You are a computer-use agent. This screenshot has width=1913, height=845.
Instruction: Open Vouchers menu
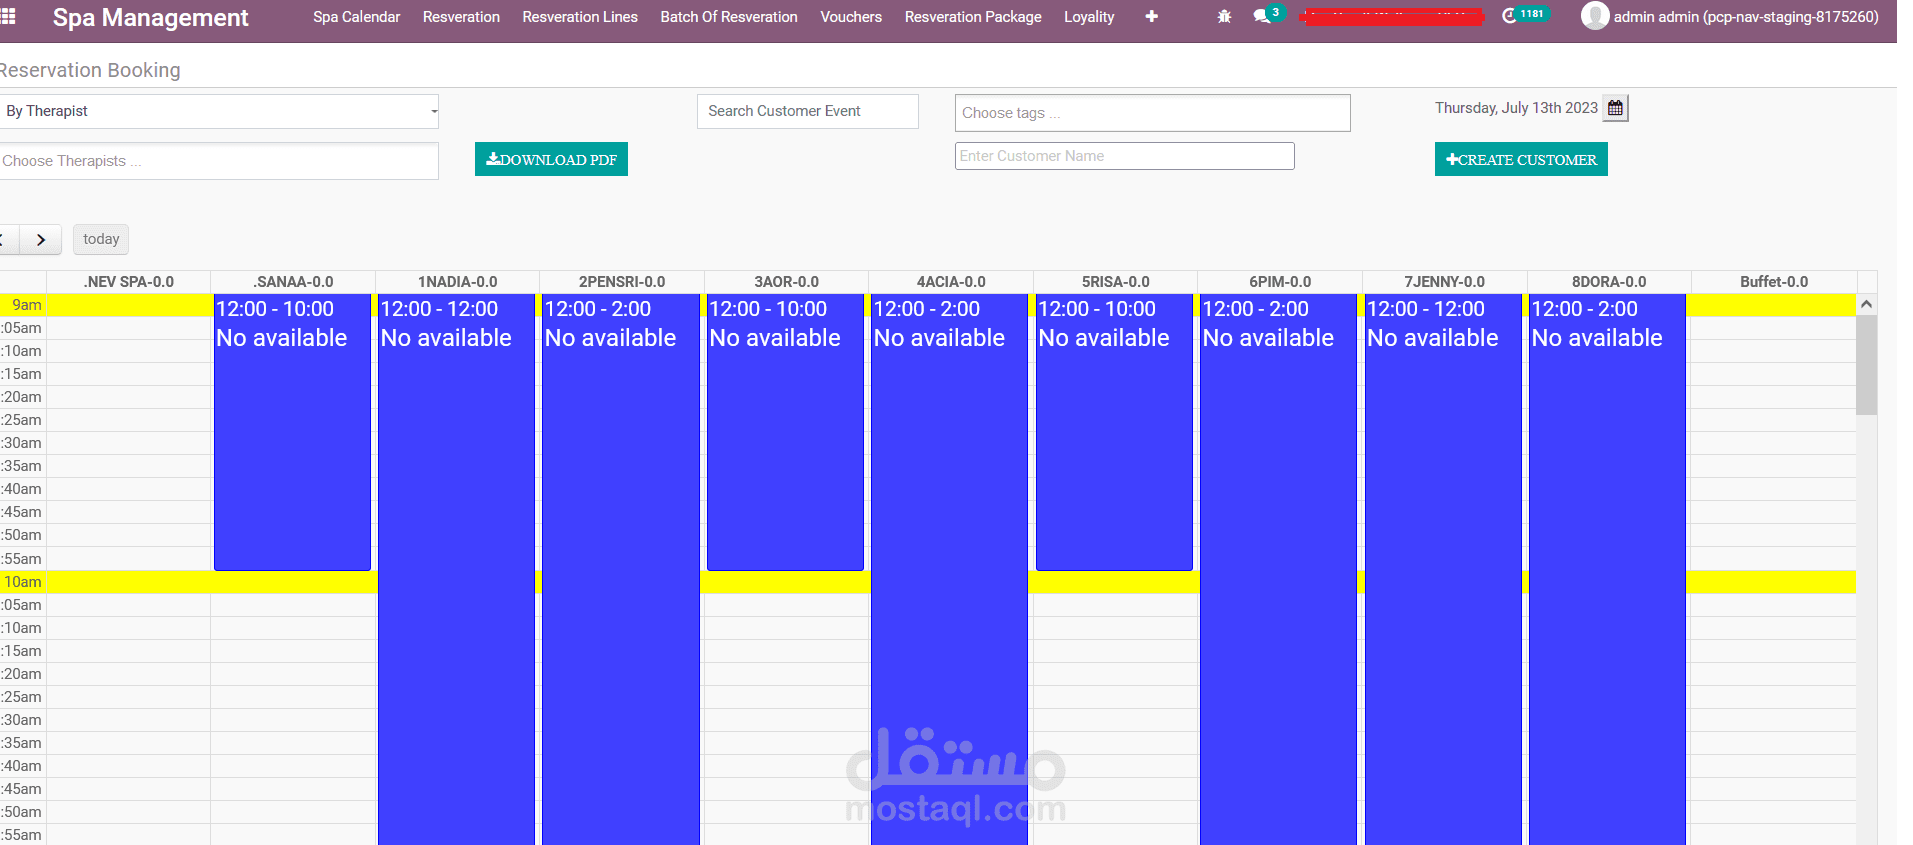(851, 17)
